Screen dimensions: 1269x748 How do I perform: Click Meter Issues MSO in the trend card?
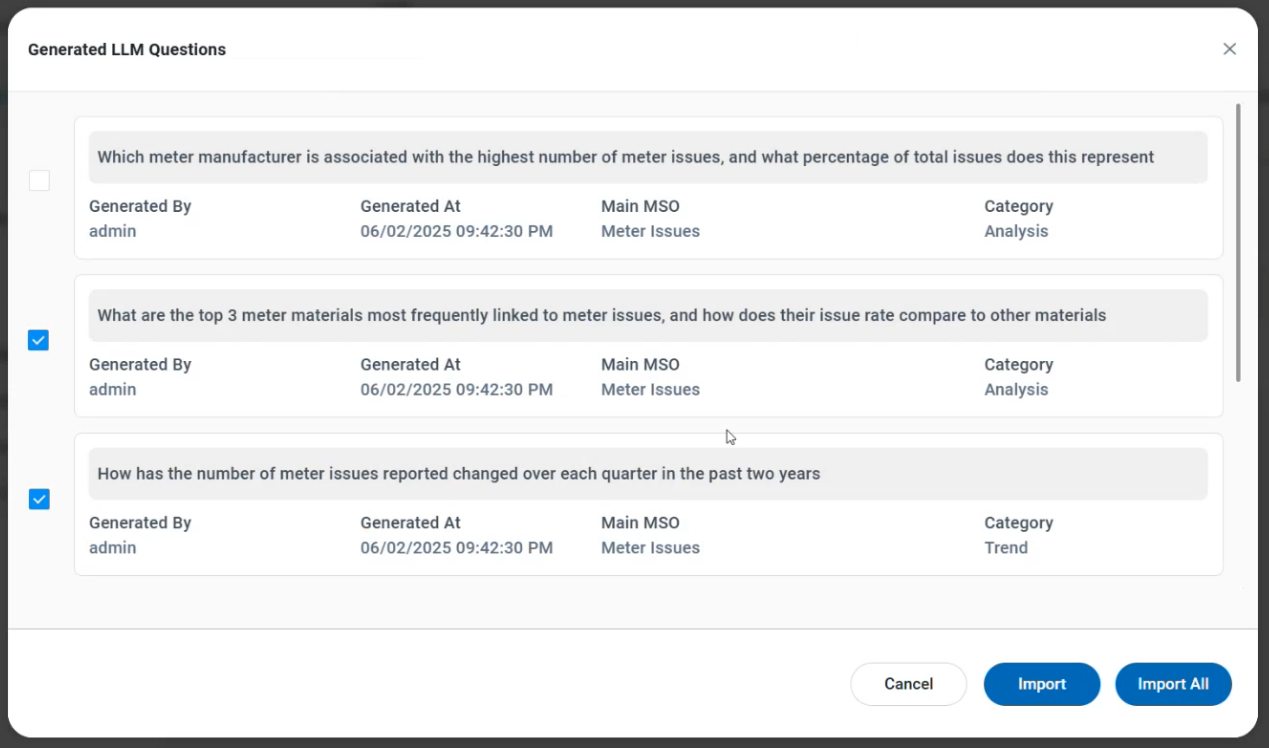coord(650,547)
